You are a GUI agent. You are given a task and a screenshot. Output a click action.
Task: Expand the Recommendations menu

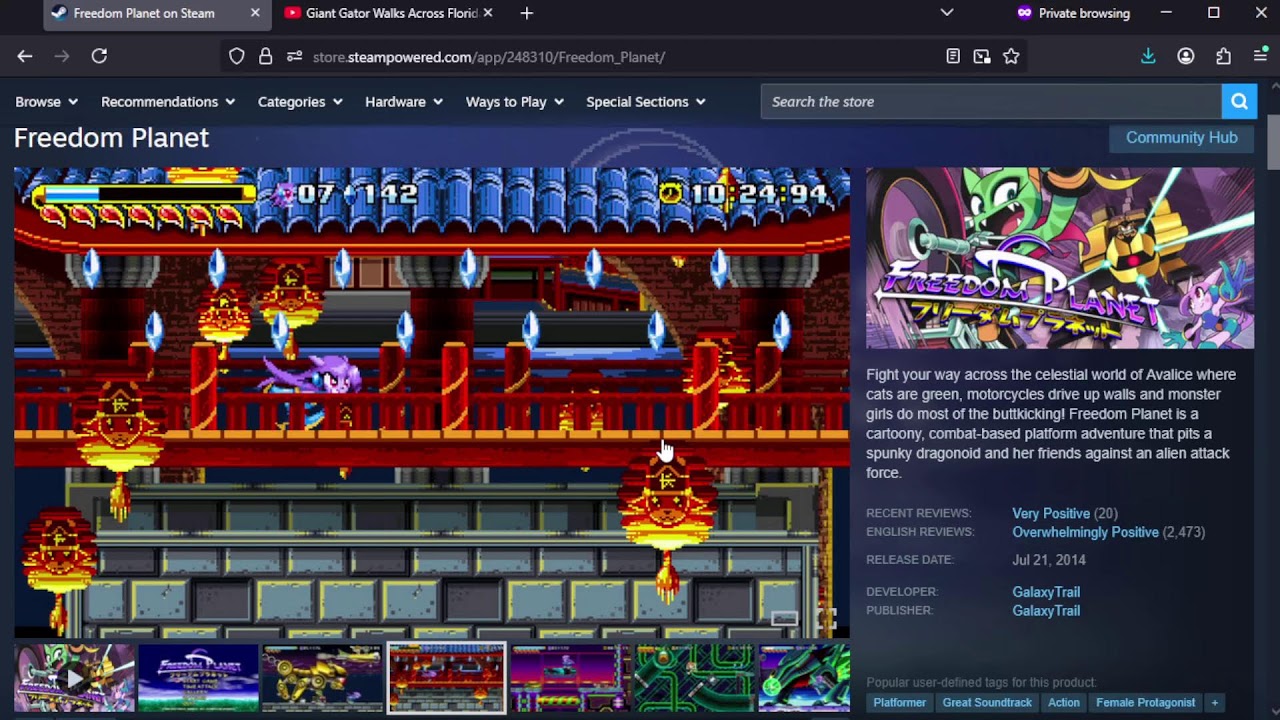pos(168,102)
